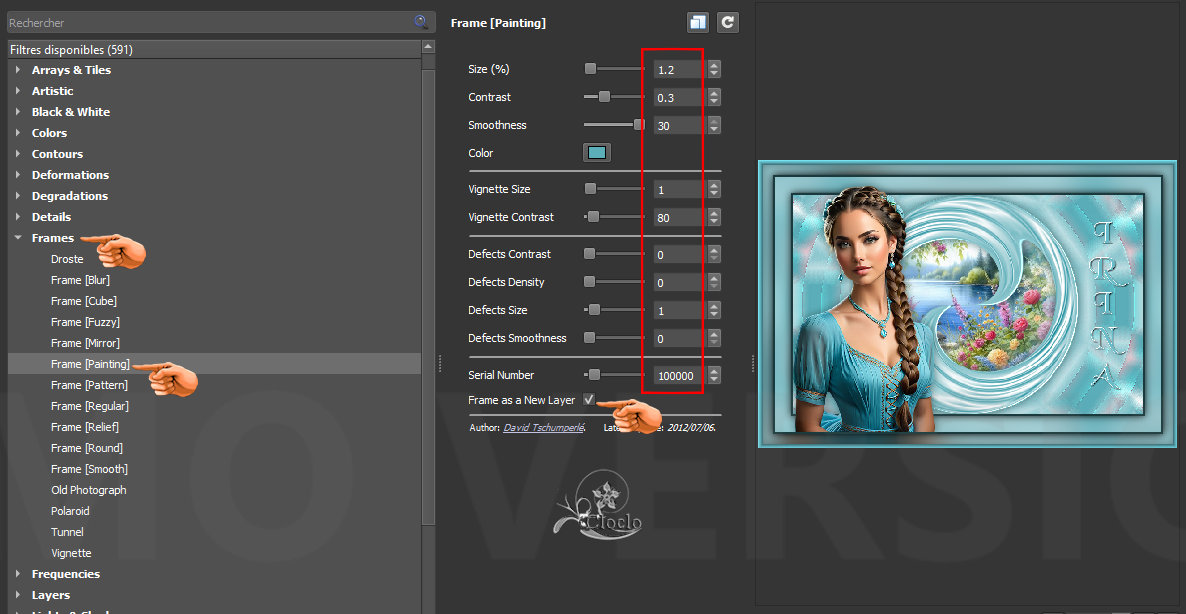Reset Frame Painting parameters to defaults
The width and height of the screenshot is (1186, 614).
(728, 23)
